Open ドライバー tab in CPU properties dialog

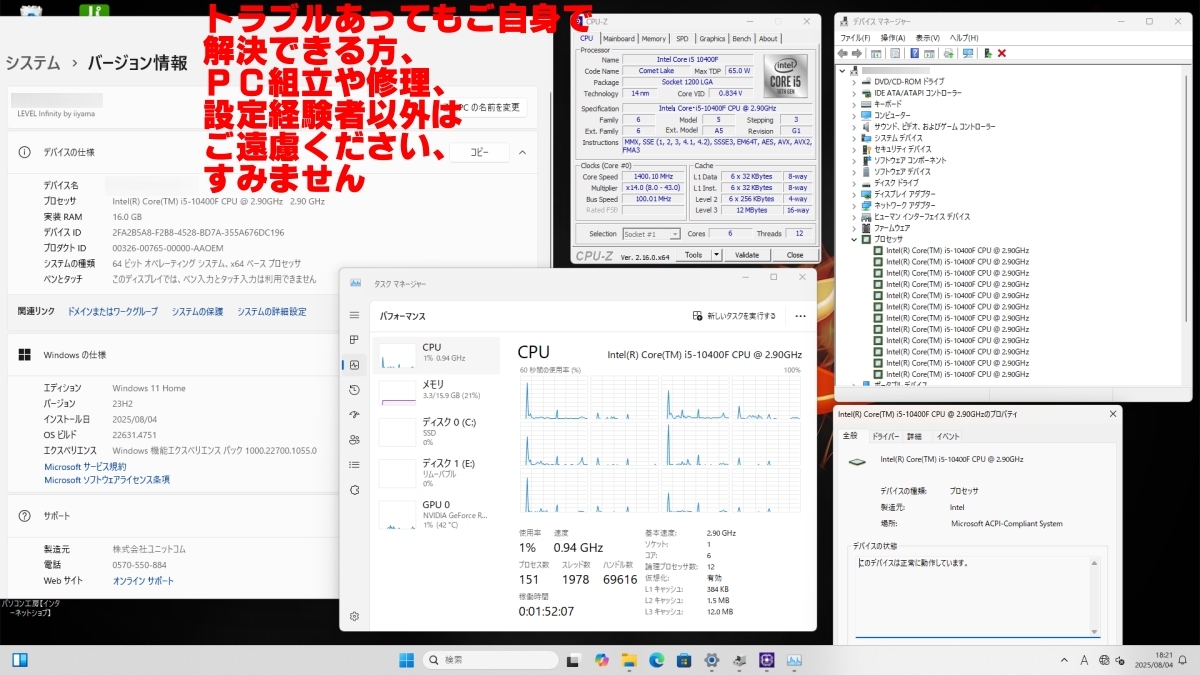pos(885,436)
